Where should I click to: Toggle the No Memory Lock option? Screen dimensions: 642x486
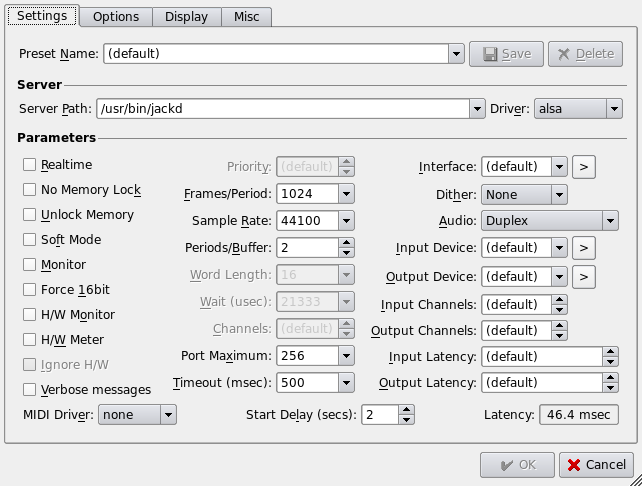30,190
